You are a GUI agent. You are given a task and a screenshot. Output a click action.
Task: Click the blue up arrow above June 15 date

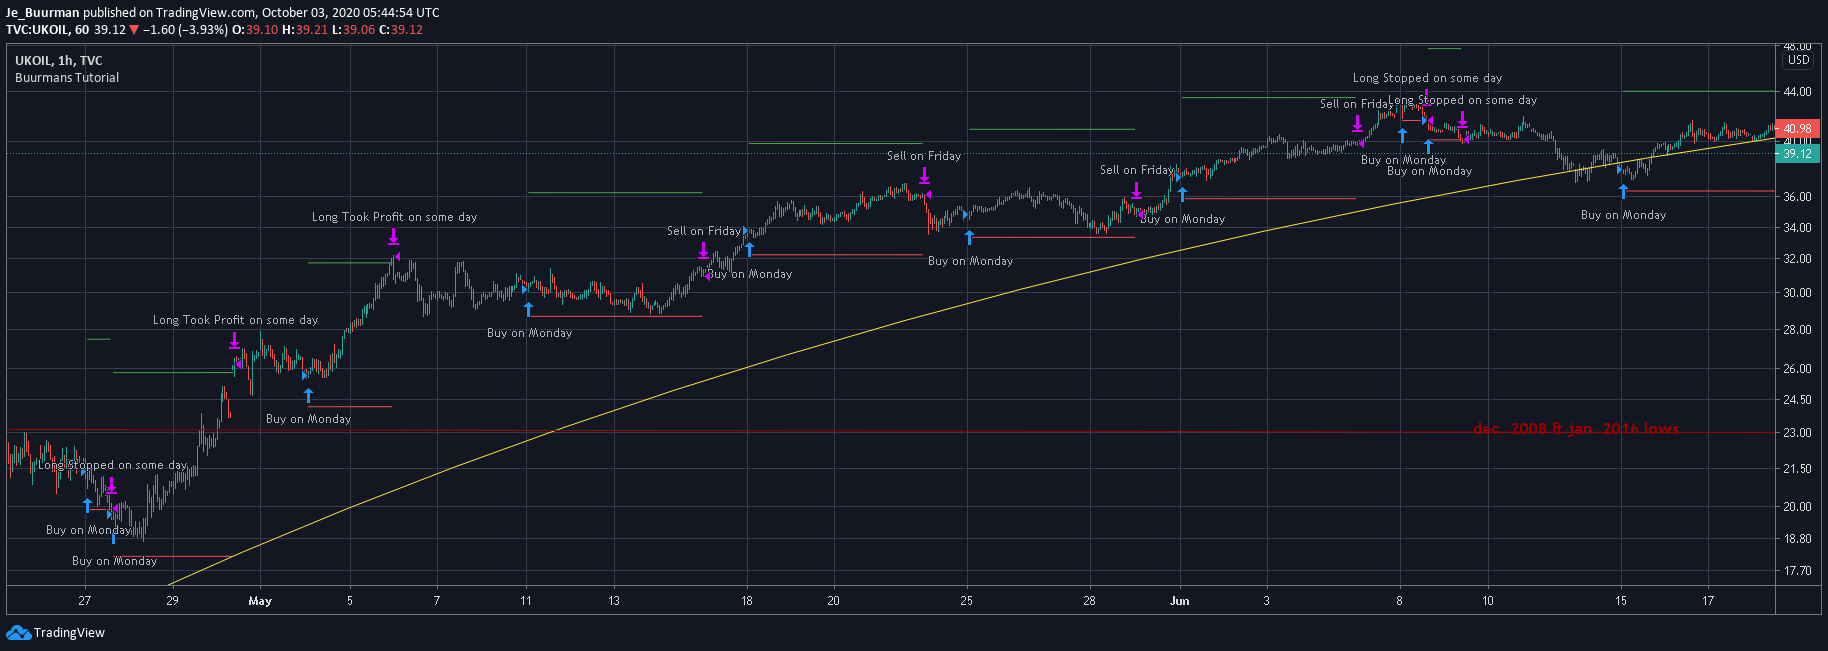1623,191
